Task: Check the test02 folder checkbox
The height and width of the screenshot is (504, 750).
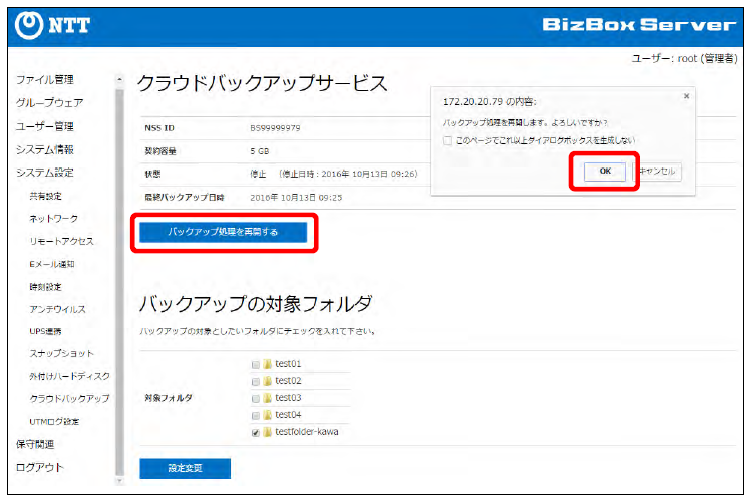Action: tap(256, 382)
